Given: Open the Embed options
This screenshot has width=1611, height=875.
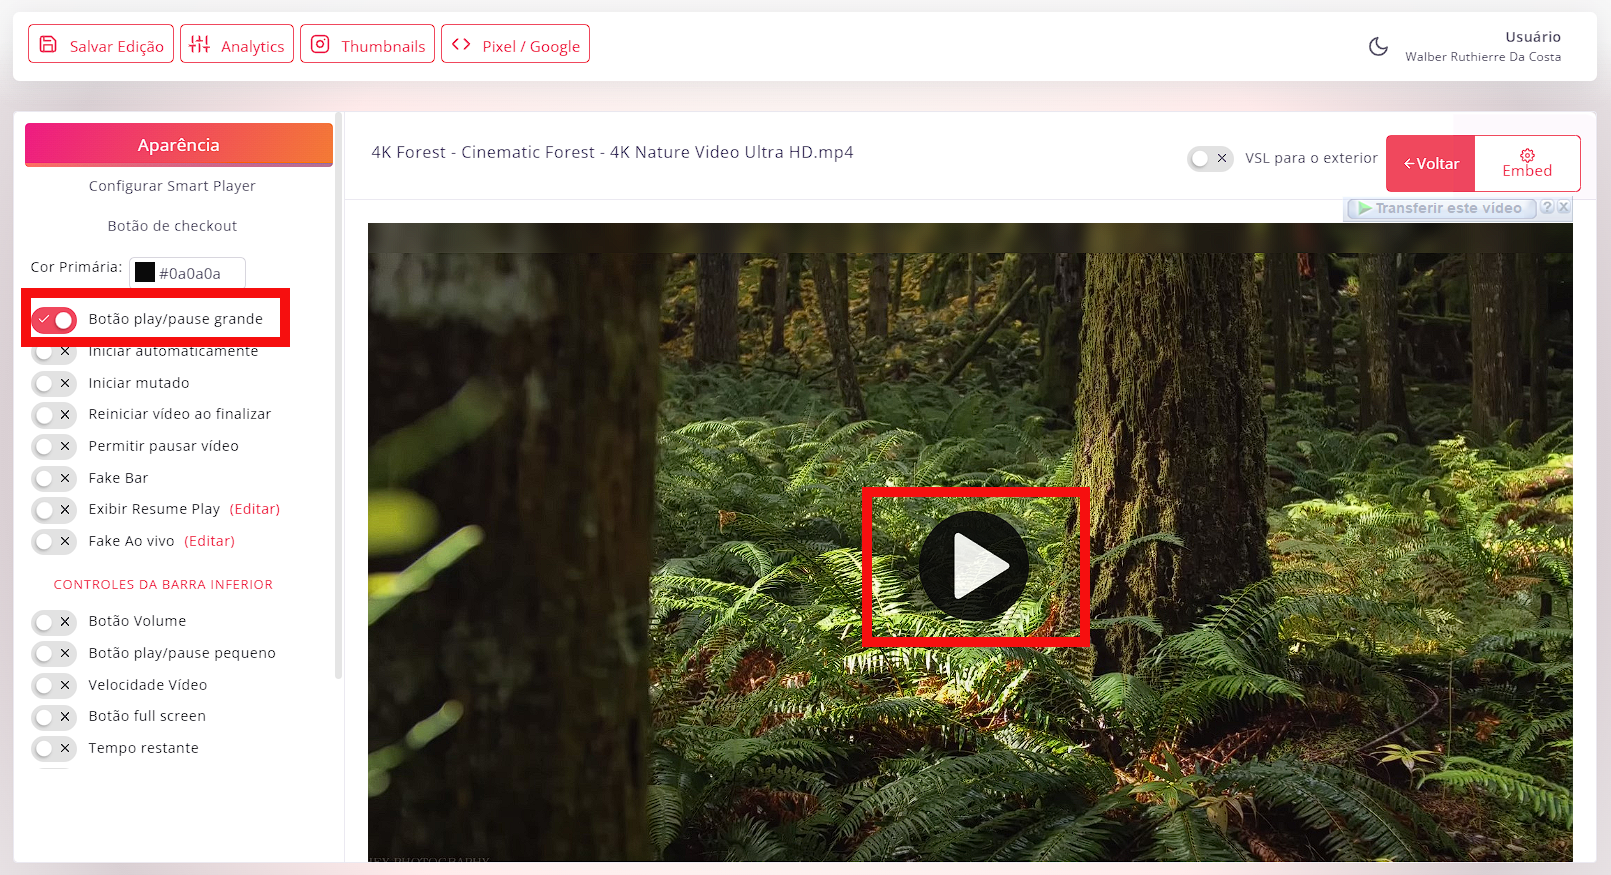Looking at the screenshot, I should (x=1527, y=163).
